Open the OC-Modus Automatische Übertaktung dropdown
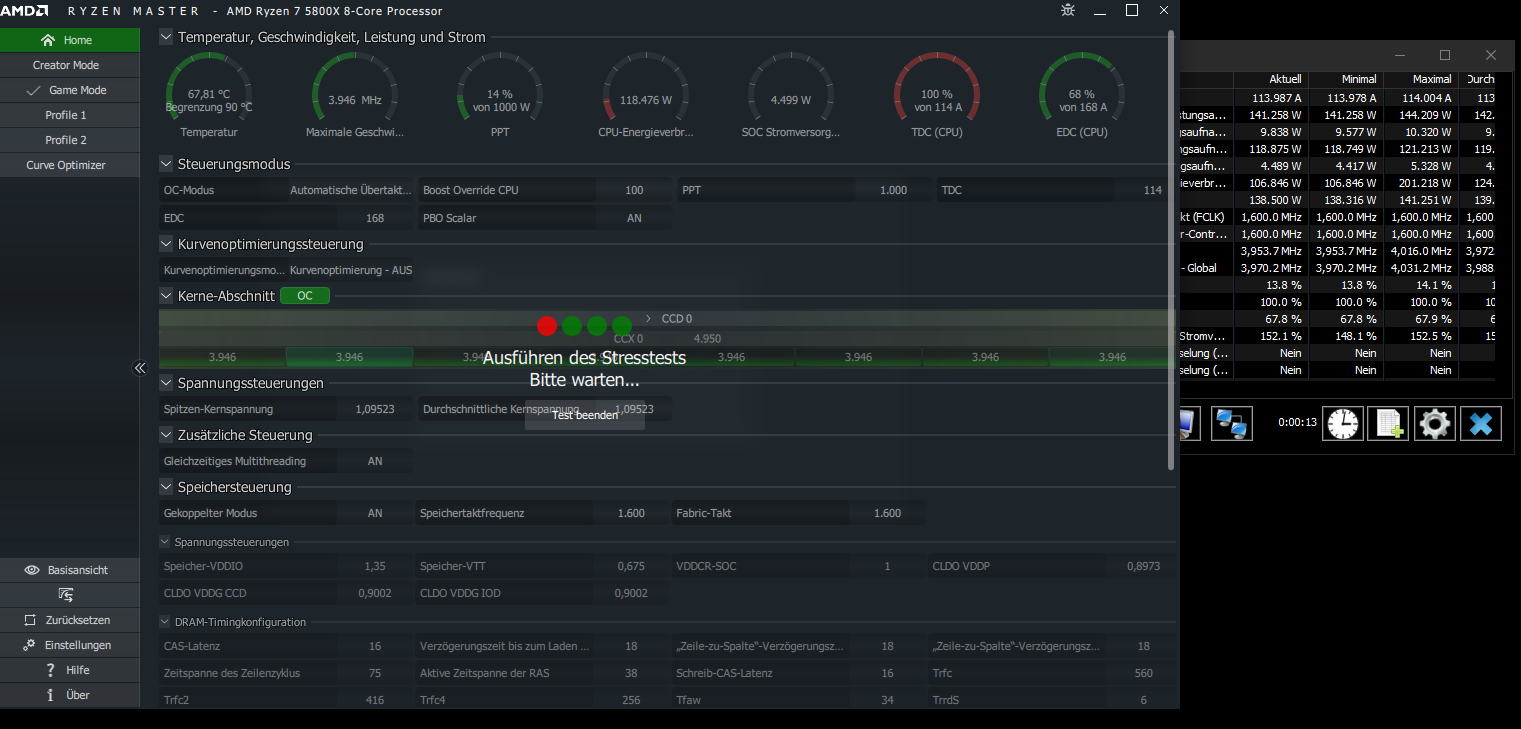This screenshot has width=1521, height=729. click(351, 190)
